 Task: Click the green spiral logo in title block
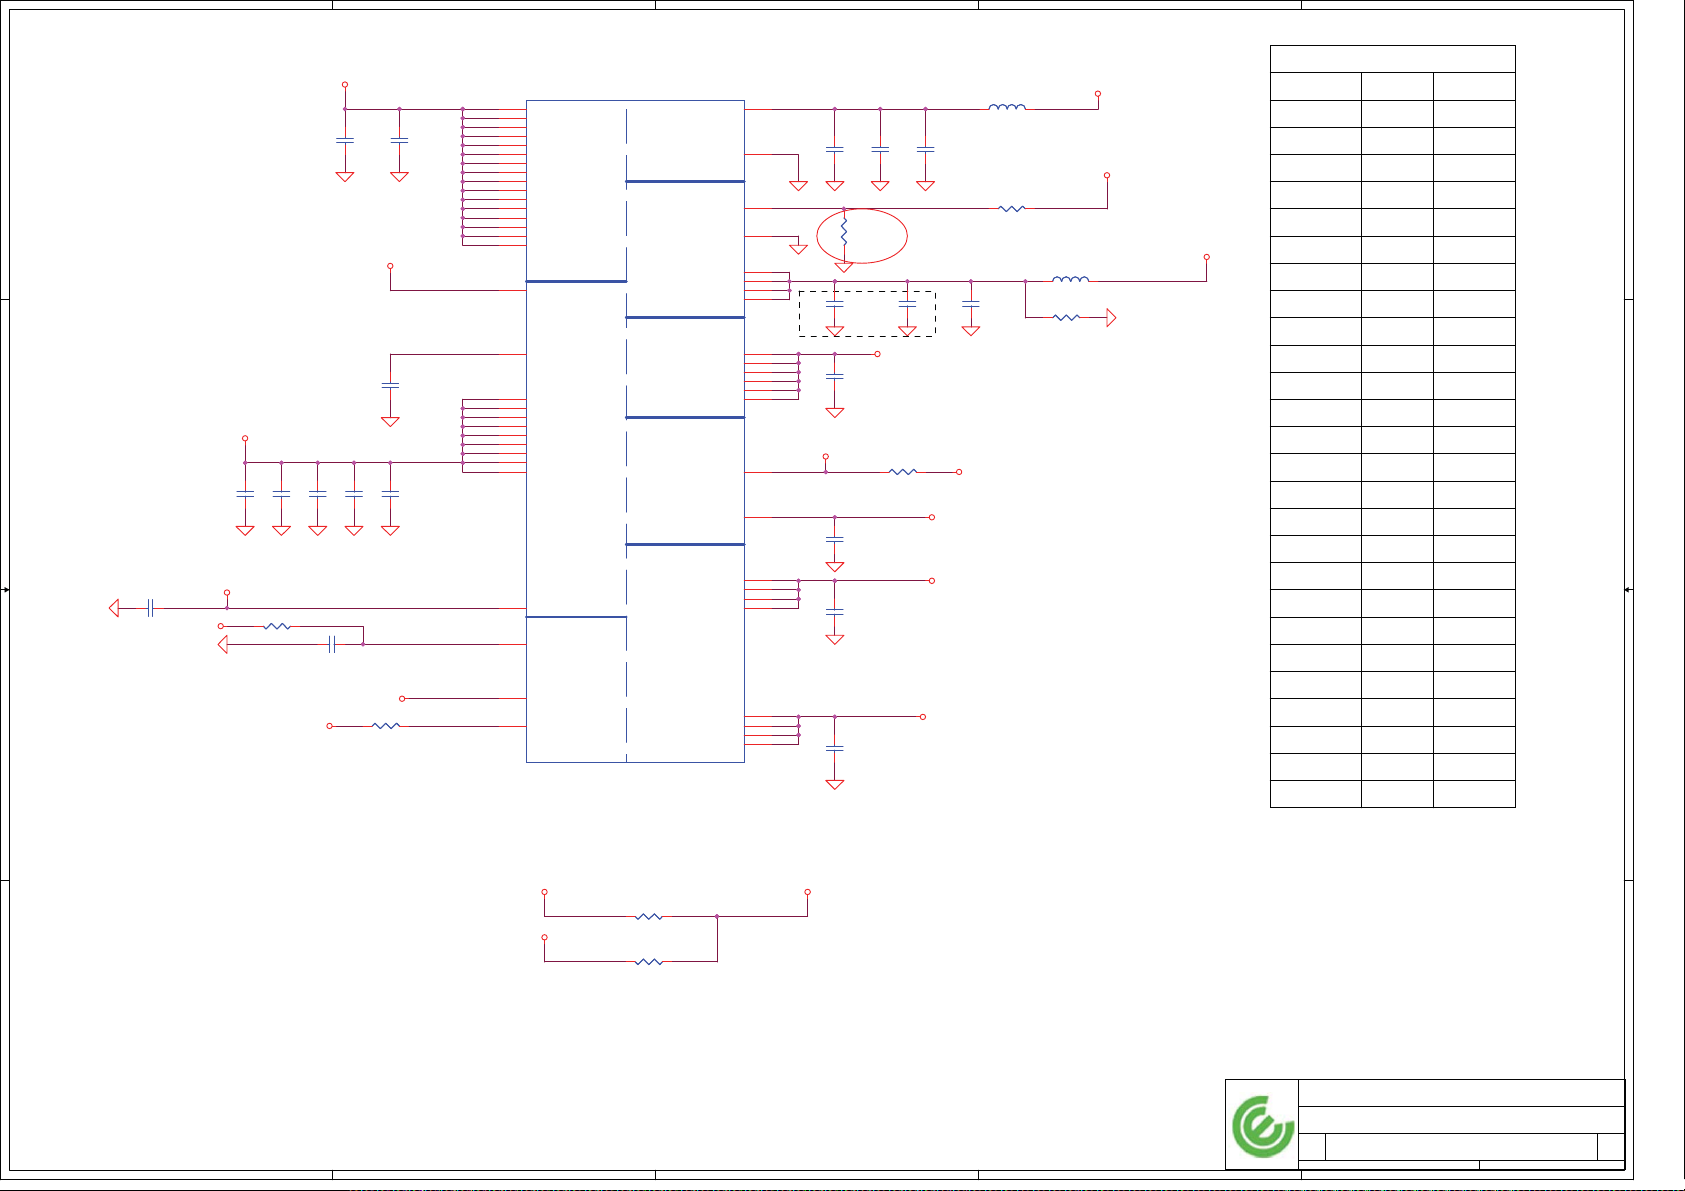click(1263, 1126)
